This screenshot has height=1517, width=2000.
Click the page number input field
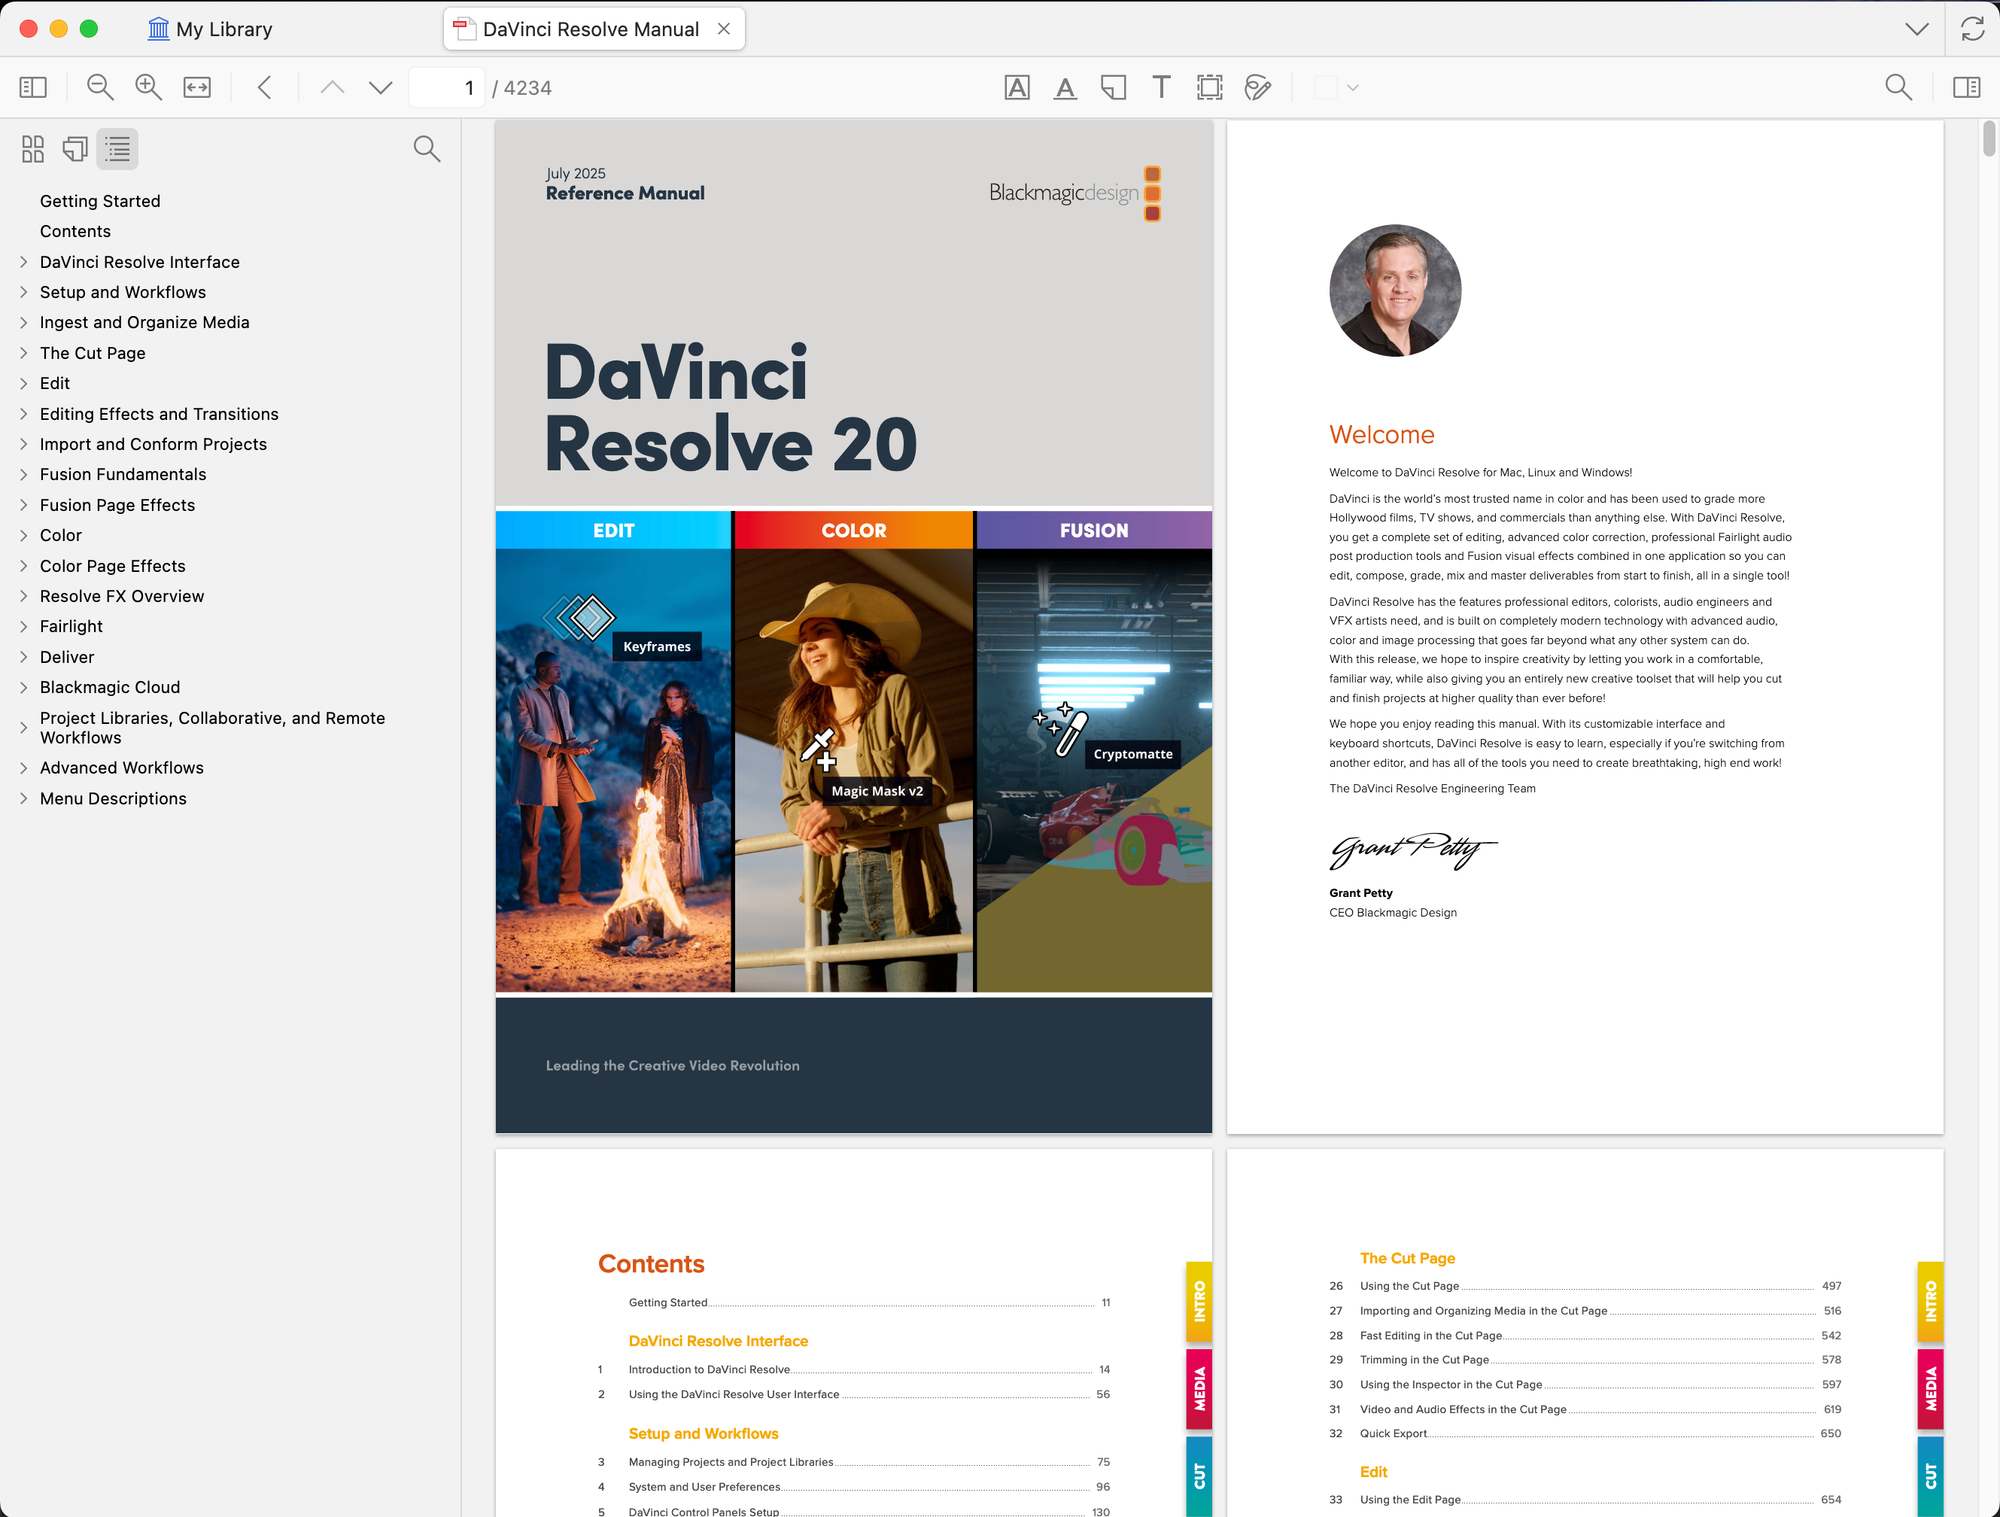(x=446, y=88)
